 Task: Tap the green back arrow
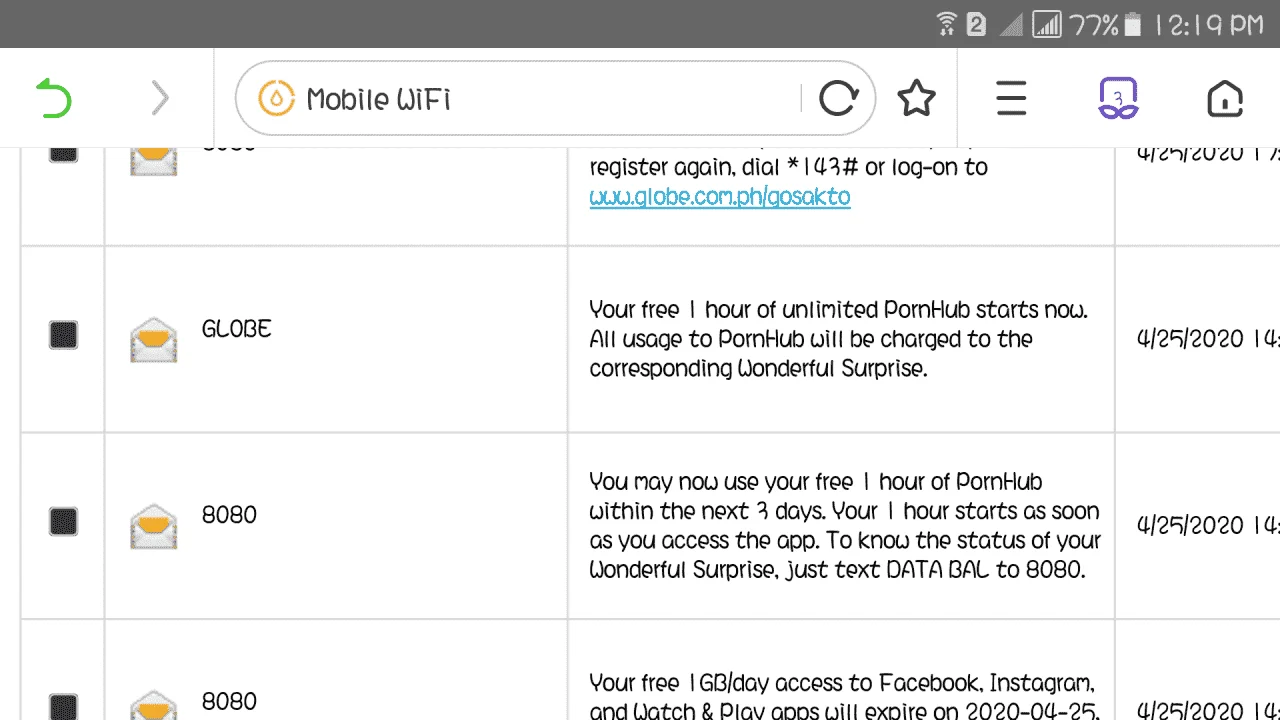54,99
